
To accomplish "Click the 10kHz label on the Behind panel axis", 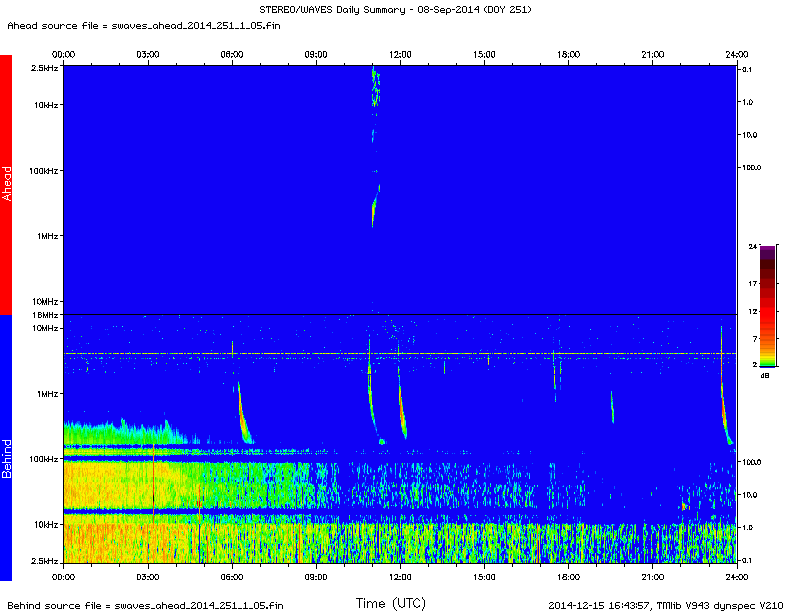I will [x=46, y=525].
